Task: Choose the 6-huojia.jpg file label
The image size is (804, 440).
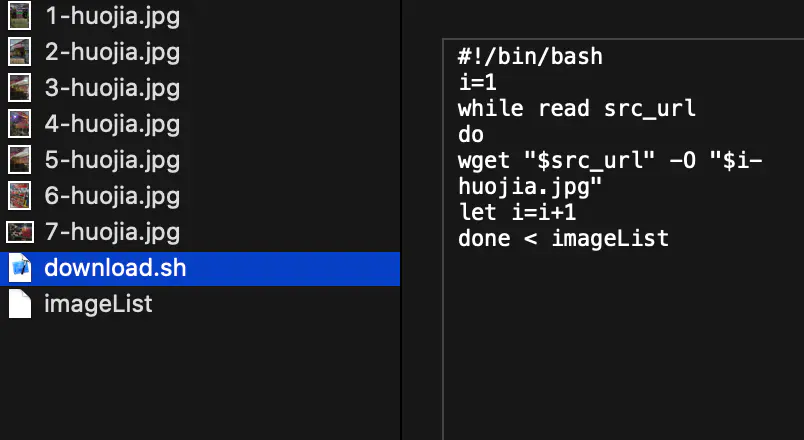Action: click(x=112, y=195)
